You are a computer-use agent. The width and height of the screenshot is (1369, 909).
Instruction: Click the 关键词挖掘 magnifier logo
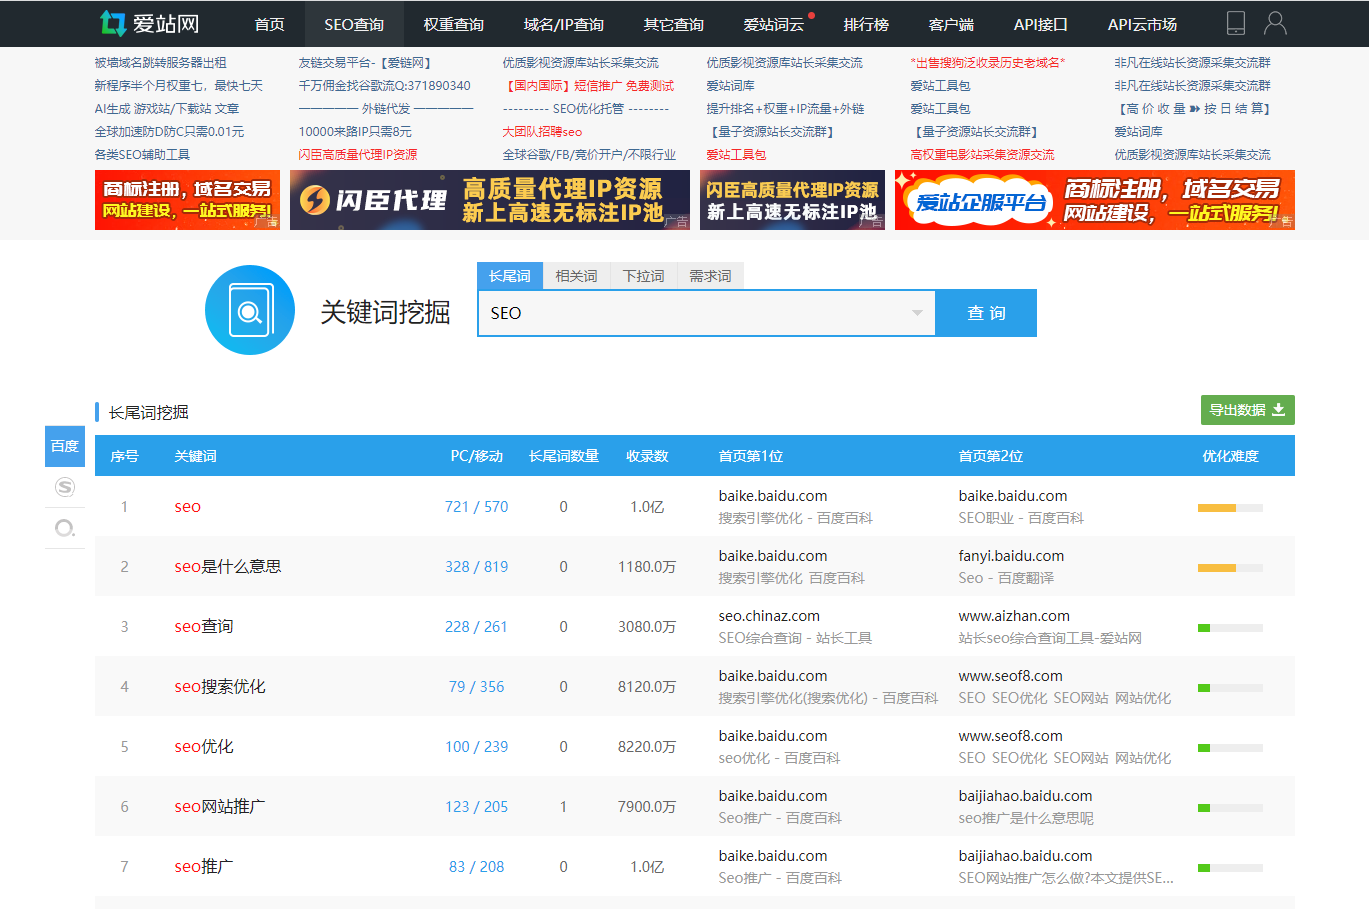tap(249, 310)
